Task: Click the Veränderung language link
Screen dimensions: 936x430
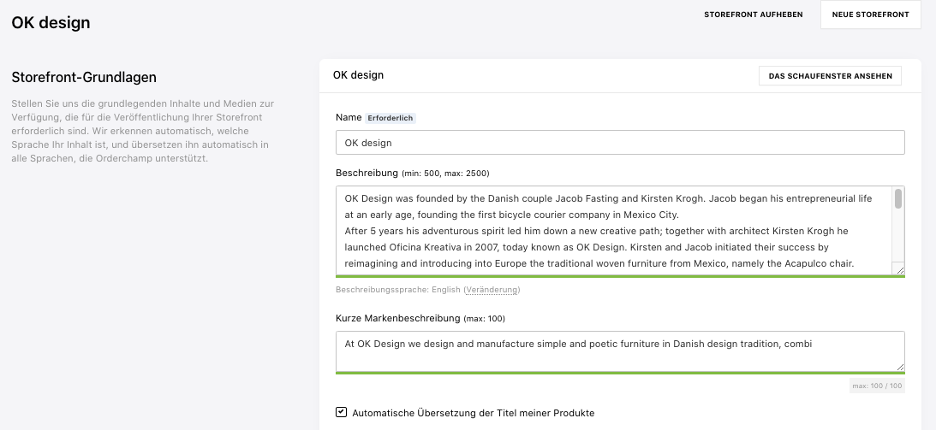Action: tap(492, 290)
